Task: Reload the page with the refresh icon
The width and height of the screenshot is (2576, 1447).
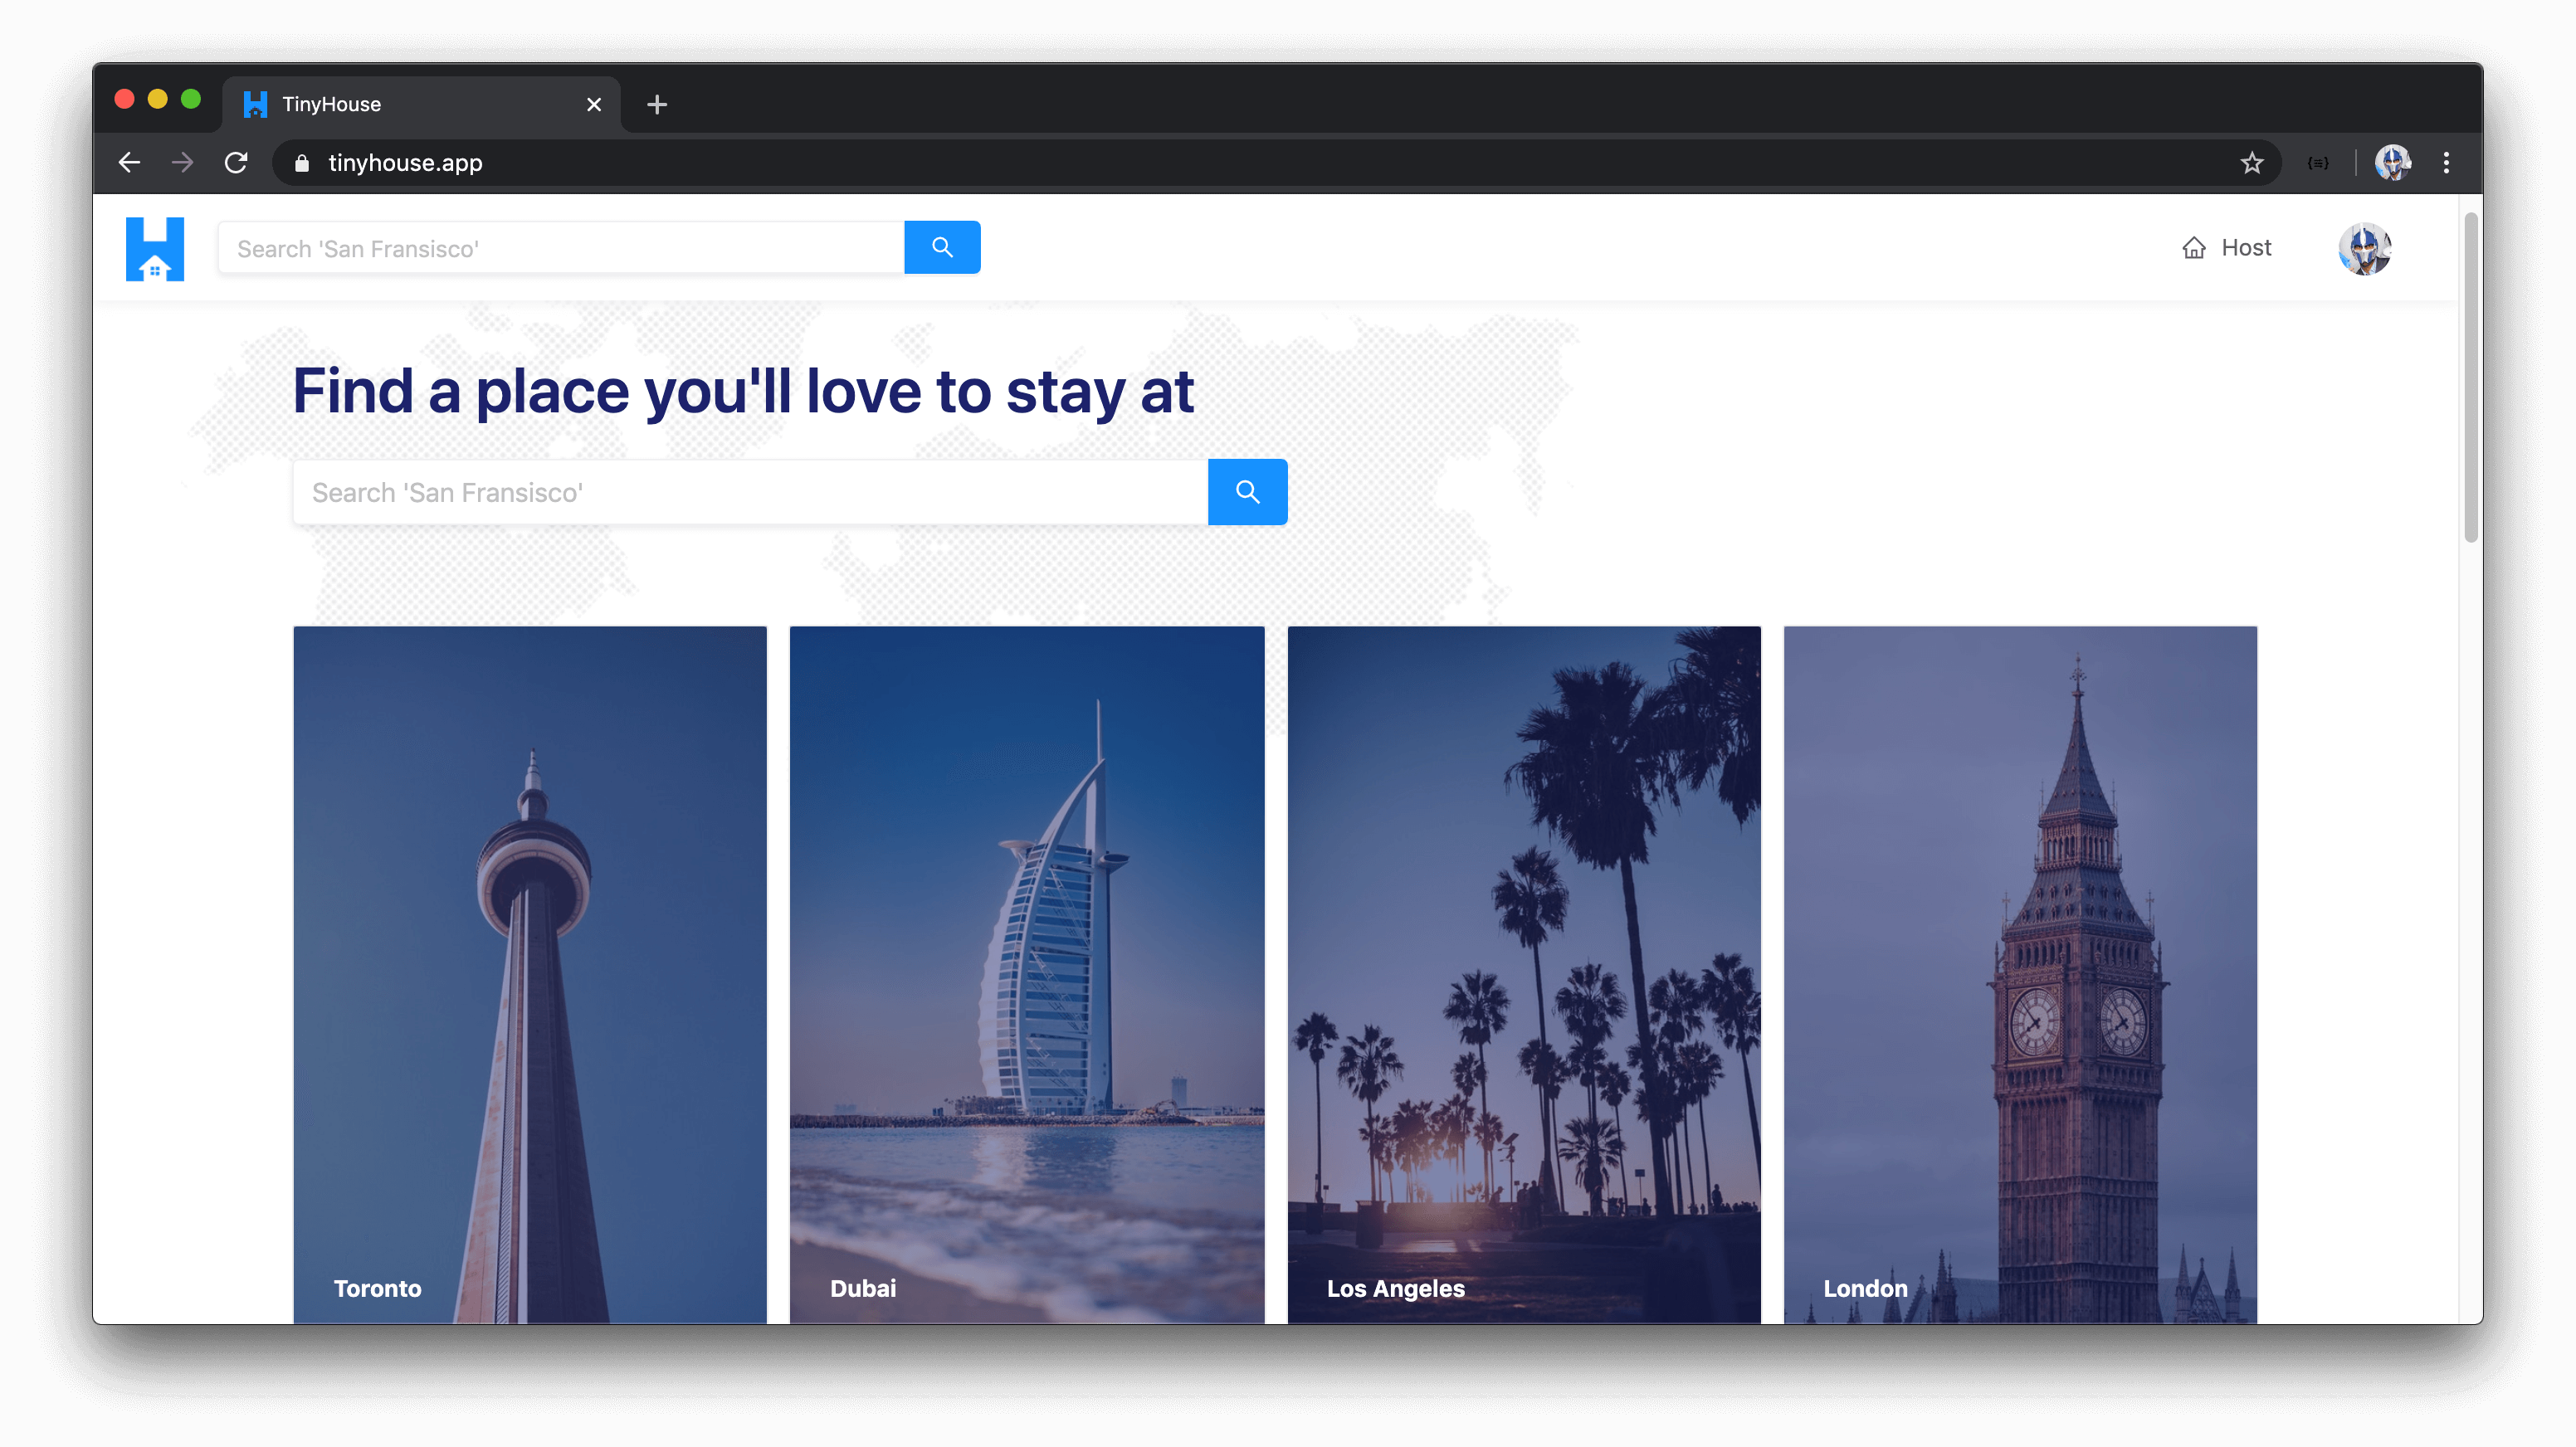Action: click(x=236, y=162)
